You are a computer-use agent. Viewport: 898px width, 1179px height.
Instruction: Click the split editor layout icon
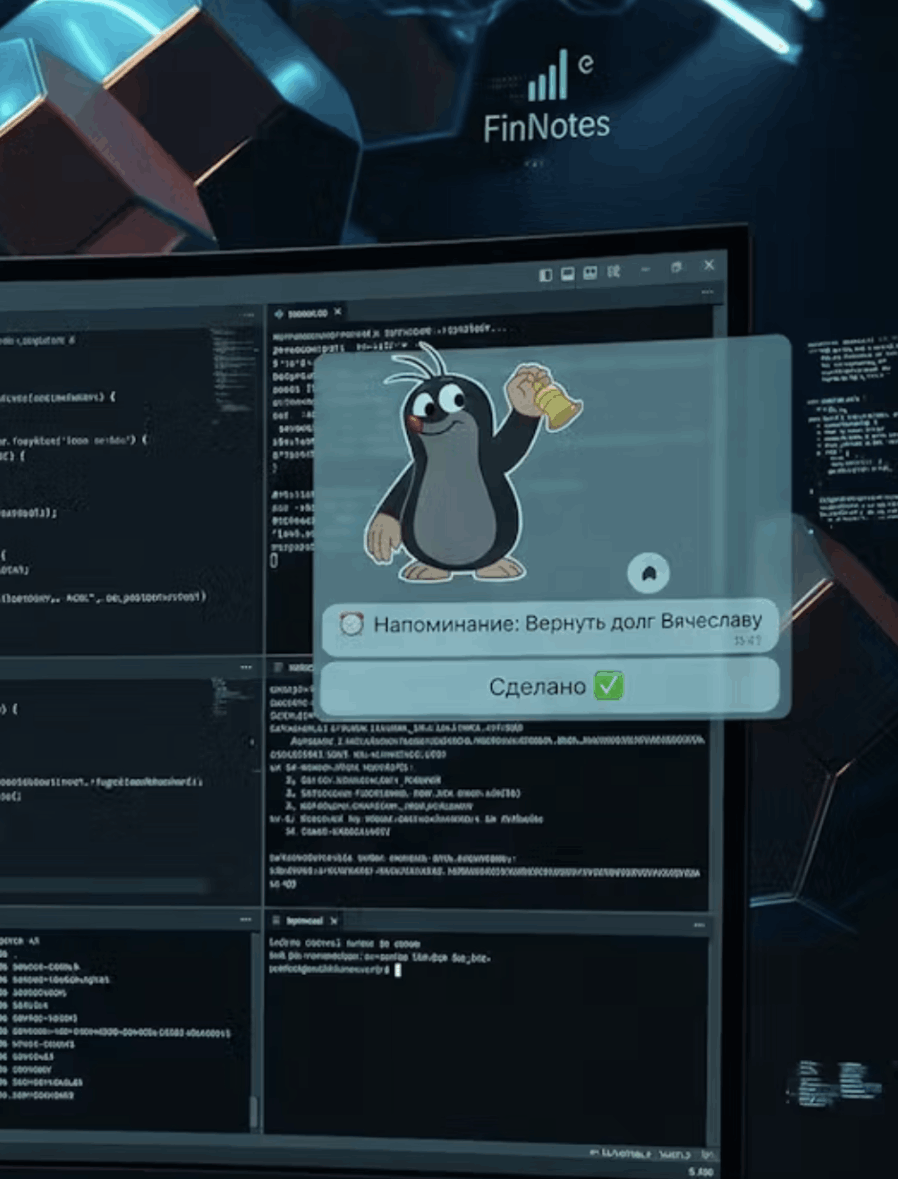(590, 273)
